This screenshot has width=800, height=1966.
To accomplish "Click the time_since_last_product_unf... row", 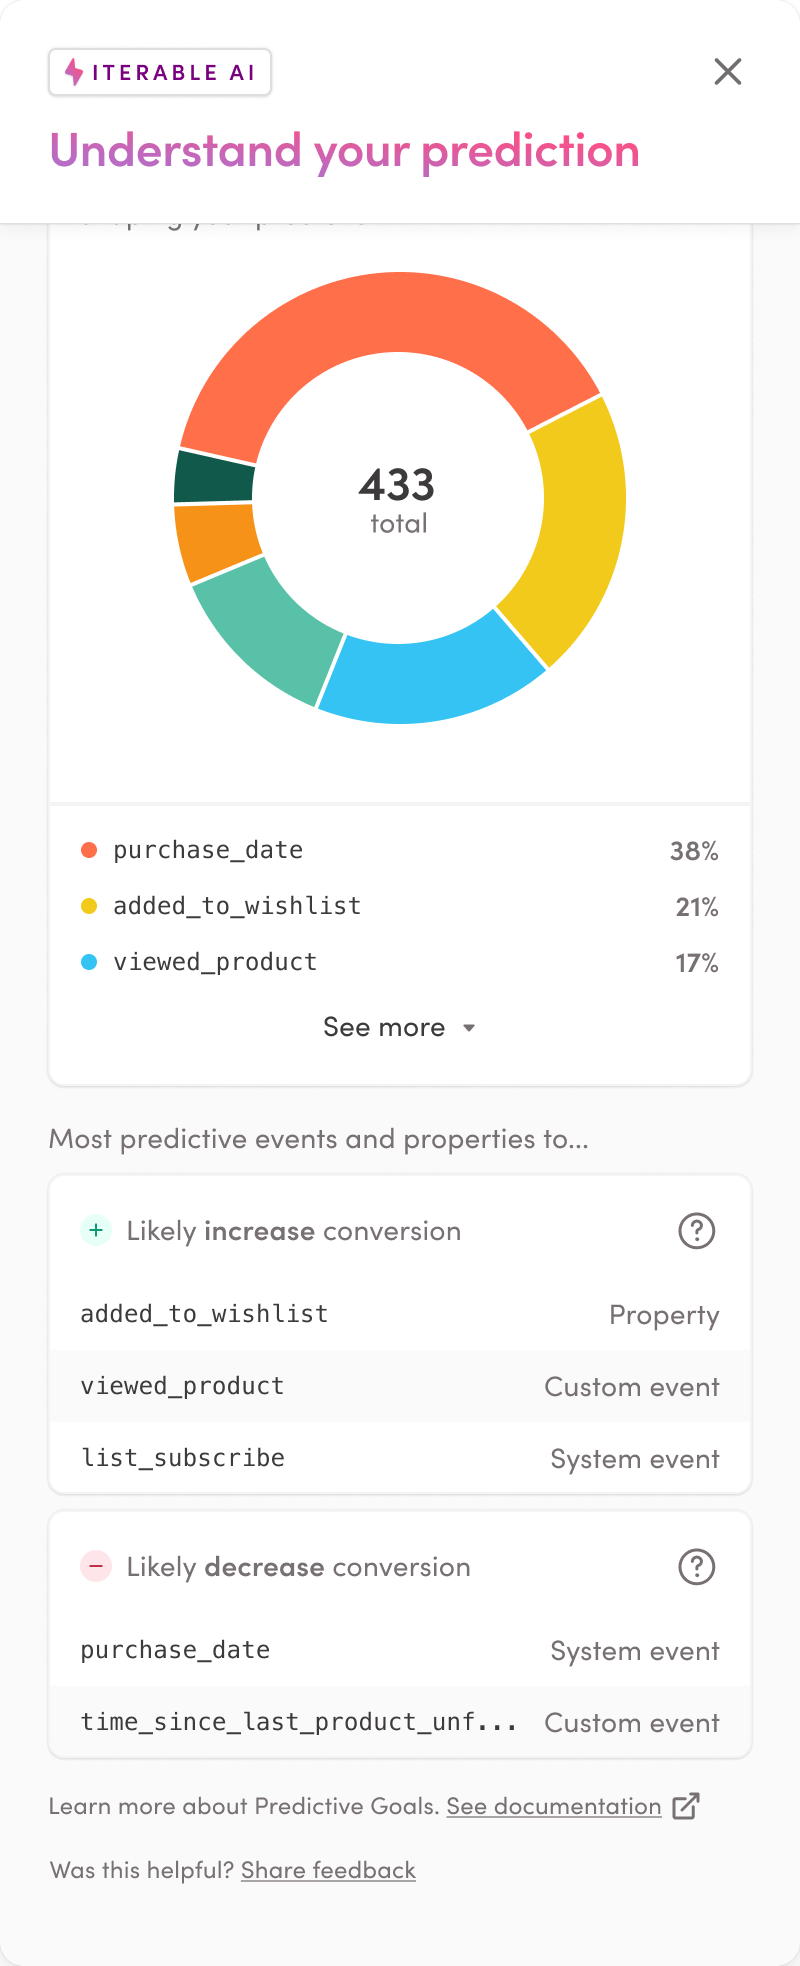I will (400, 1722).
